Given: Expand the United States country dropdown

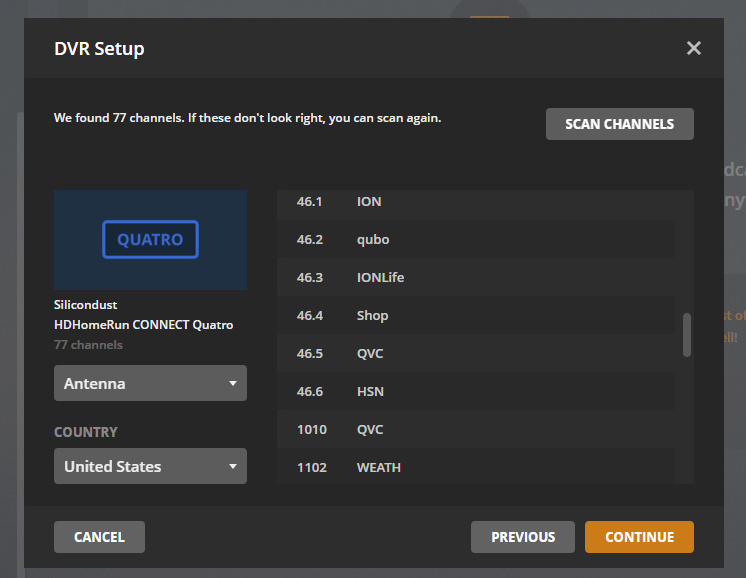Looking at the screenshot, I should (150, 466).
